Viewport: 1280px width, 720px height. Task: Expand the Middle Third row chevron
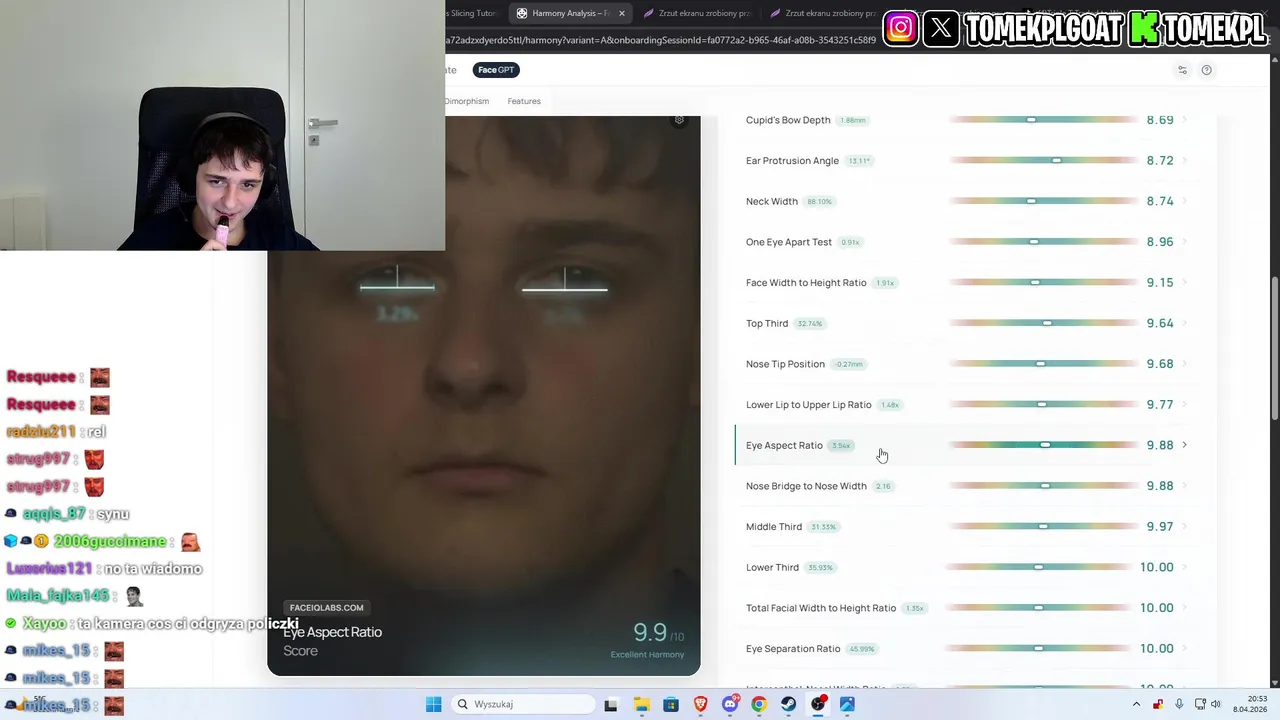pyautogui.click(x=1185, y=527)
